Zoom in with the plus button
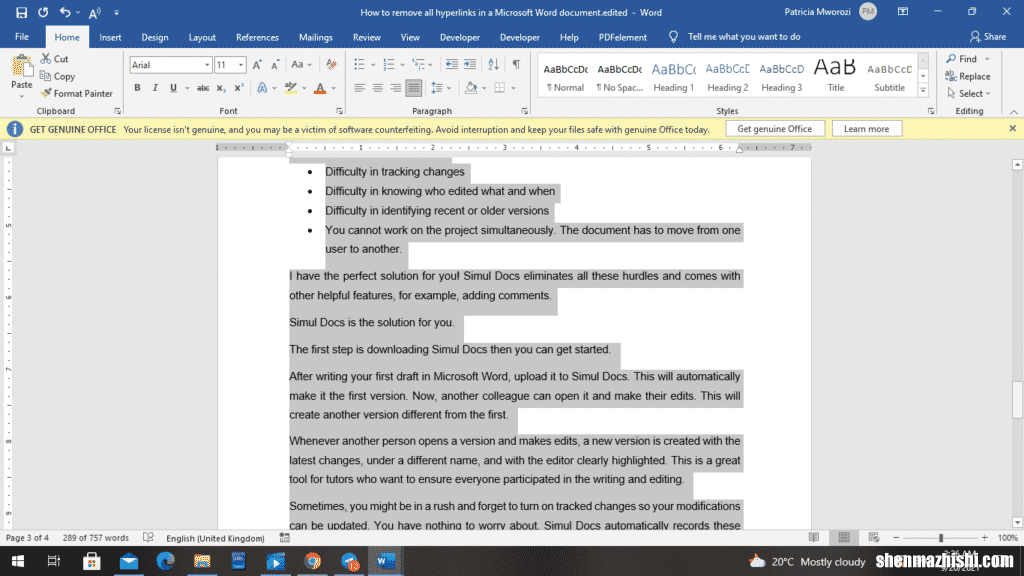 985,537
